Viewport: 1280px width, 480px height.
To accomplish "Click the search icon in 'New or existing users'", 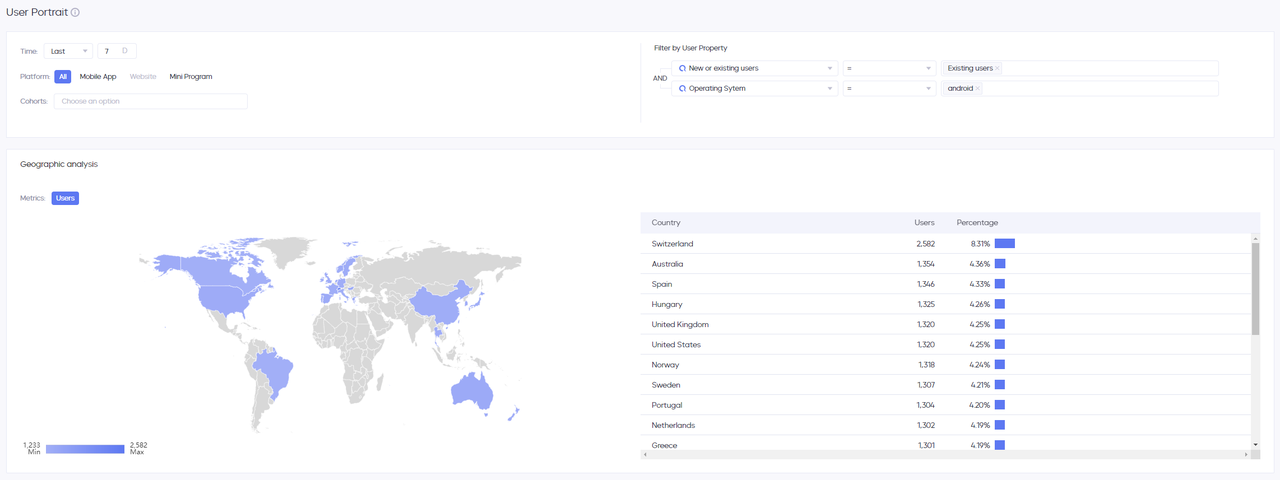I will click(683, 68).
